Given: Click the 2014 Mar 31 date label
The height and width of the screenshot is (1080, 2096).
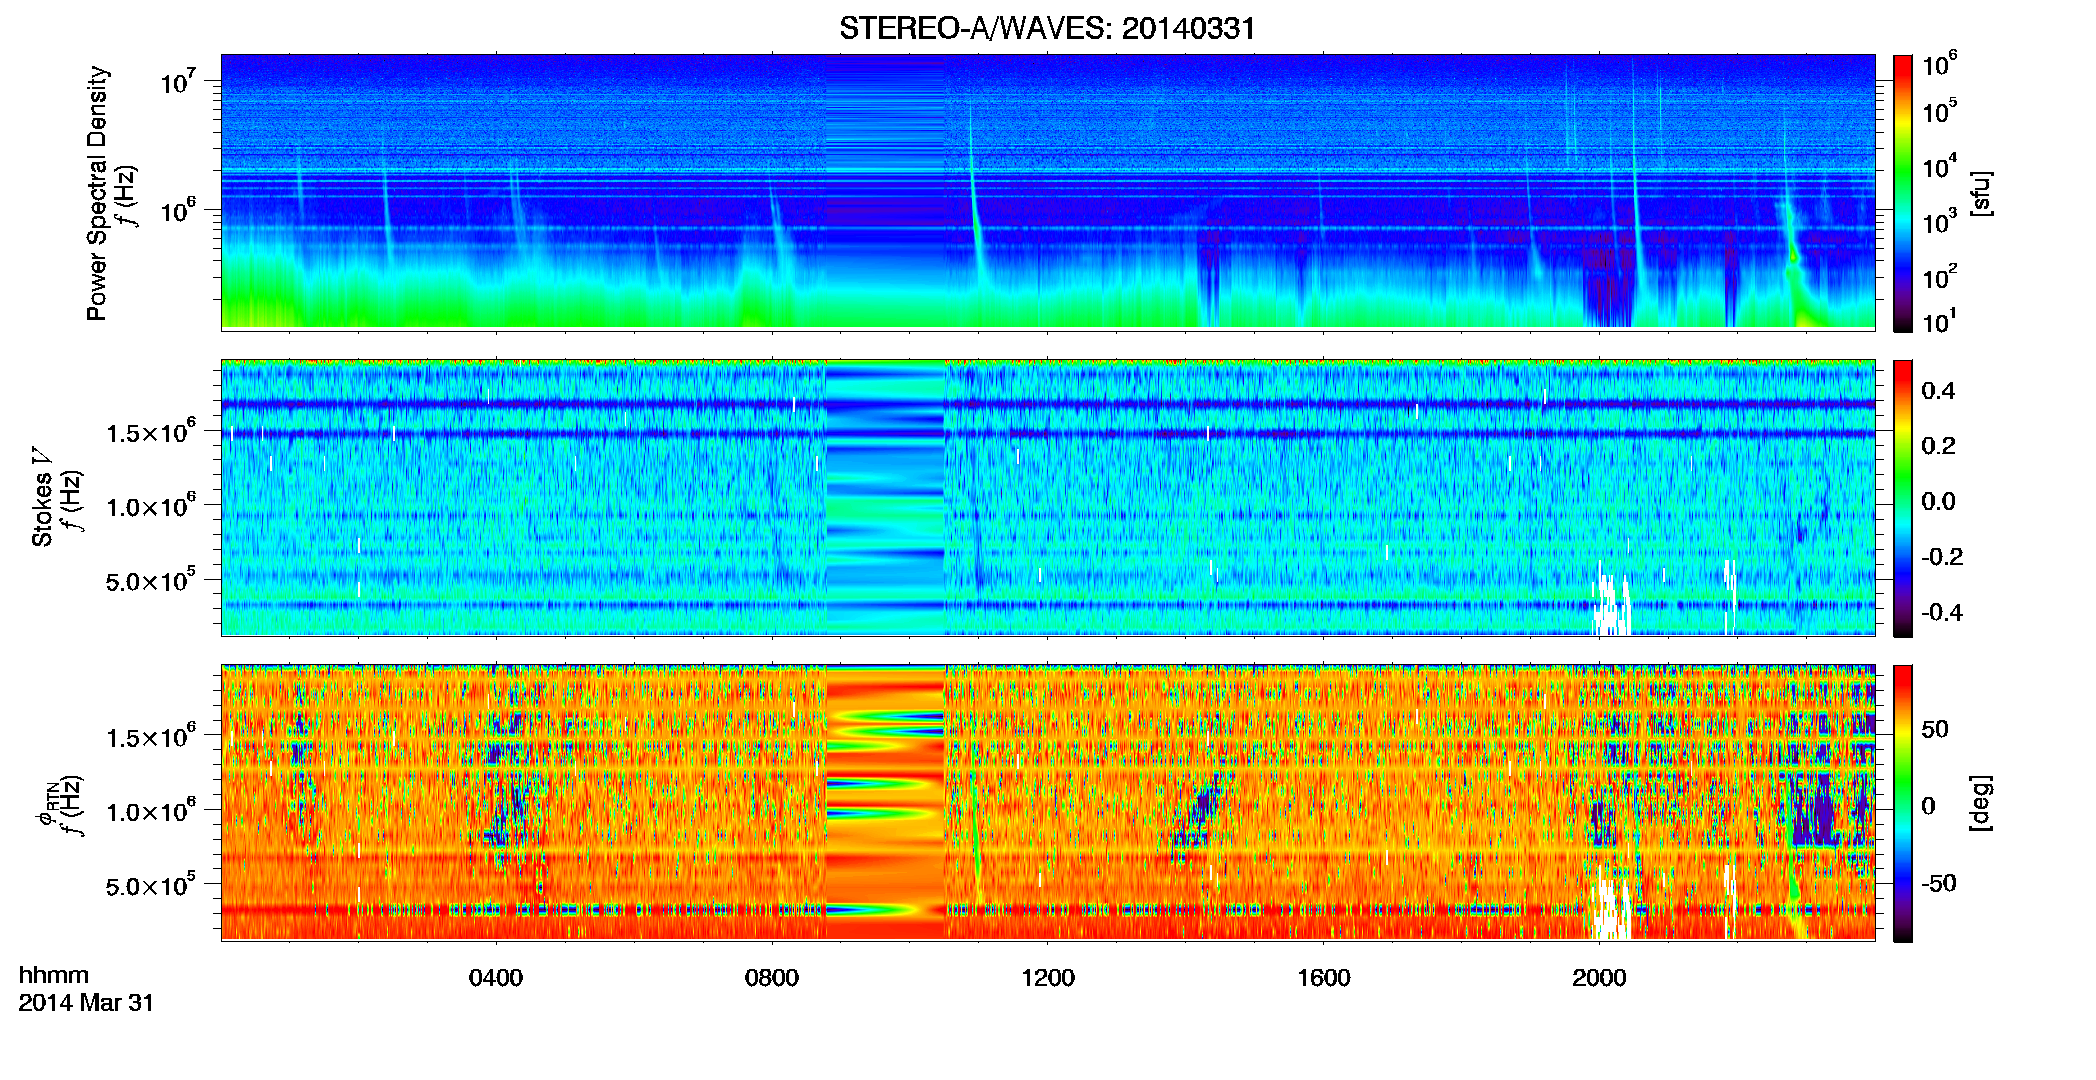Looking at the screenshot, I should (x=86, y=1002).
